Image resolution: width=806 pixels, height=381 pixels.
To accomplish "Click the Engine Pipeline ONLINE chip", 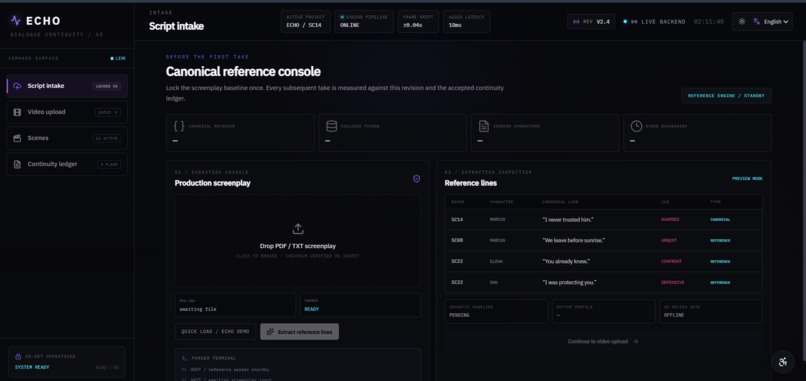I will [x=363, y=22].
